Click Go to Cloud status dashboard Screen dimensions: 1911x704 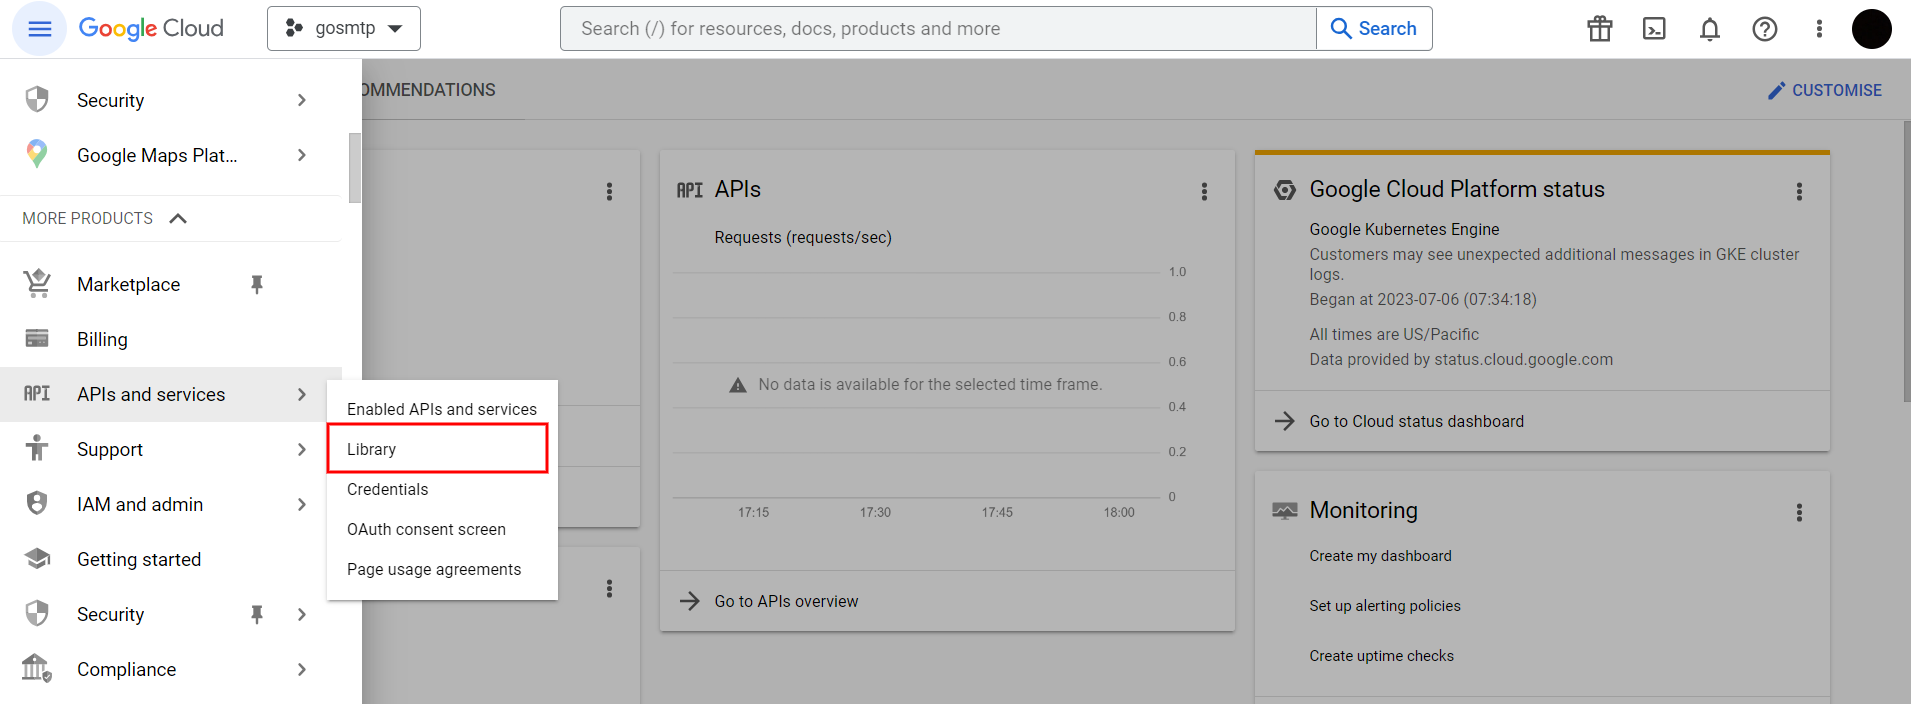(x=1399, y=421)
